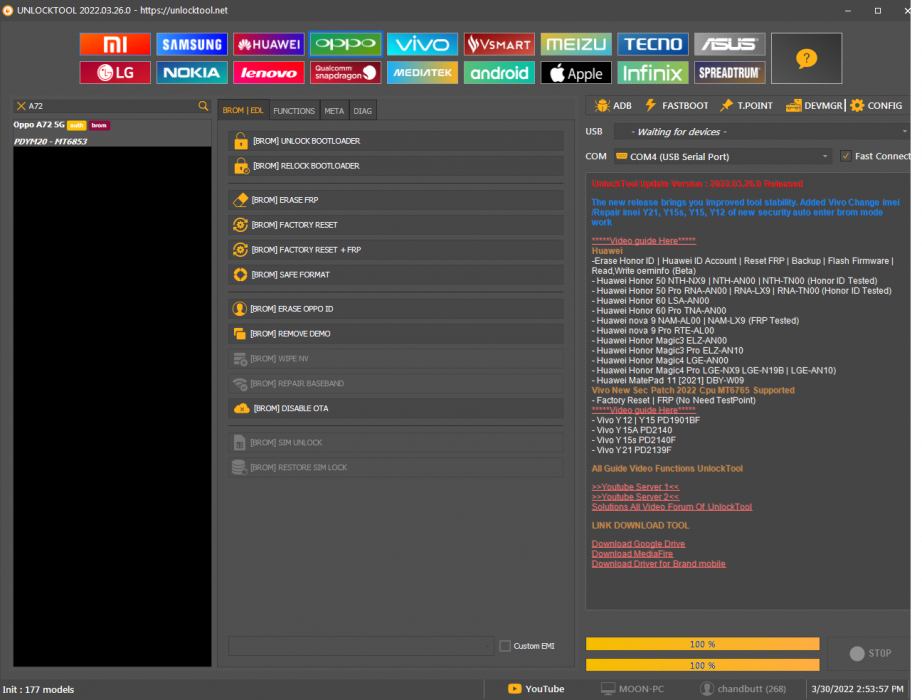Open the T.POINT test point viewer
The image size is (922, 700).
tap(746, 105)
